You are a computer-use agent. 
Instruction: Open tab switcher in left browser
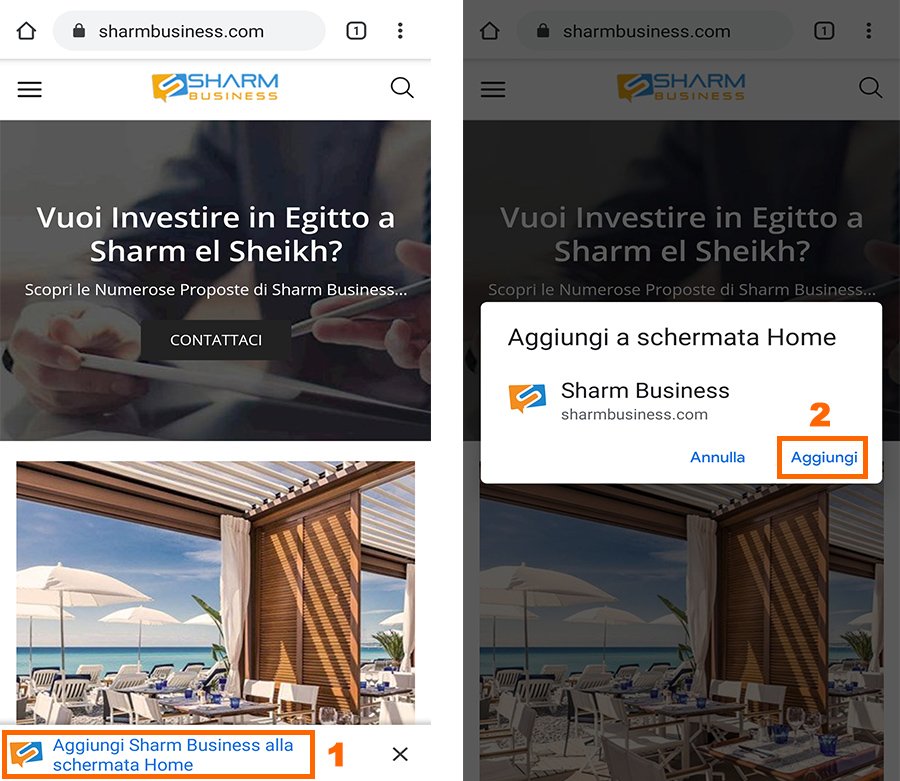[356, 30]
